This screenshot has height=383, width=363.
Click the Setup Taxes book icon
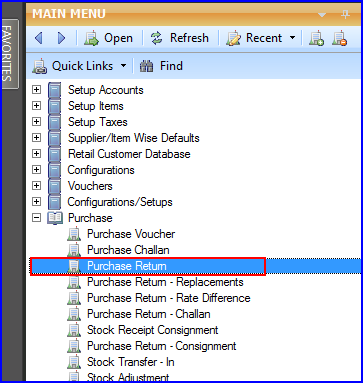coord(55,122)
